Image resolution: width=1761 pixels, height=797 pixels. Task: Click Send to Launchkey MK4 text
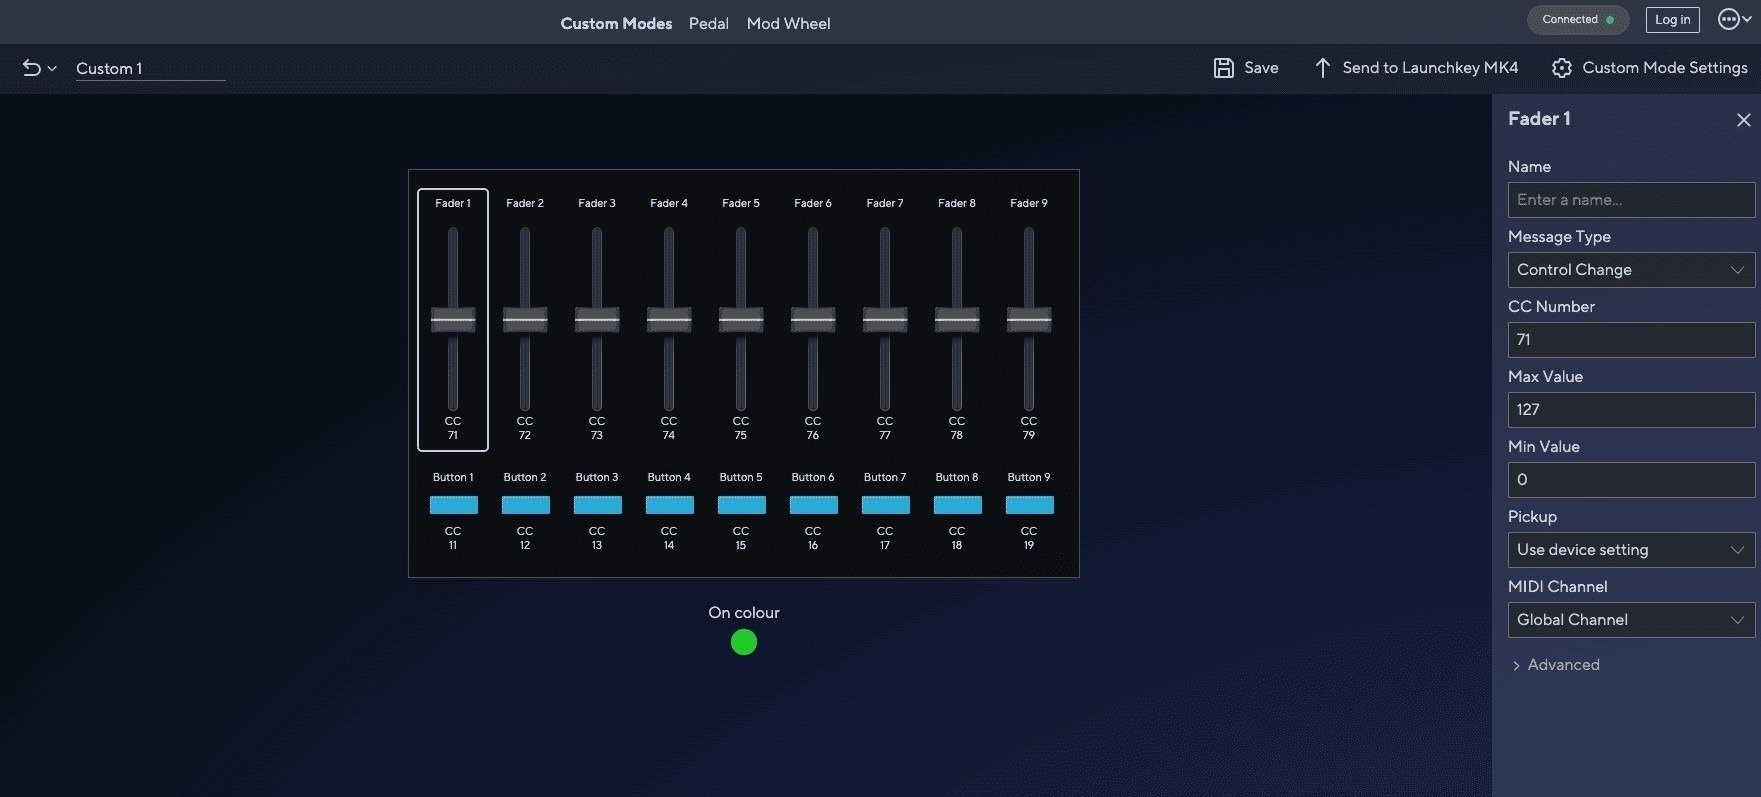[x=1430, y=68]
